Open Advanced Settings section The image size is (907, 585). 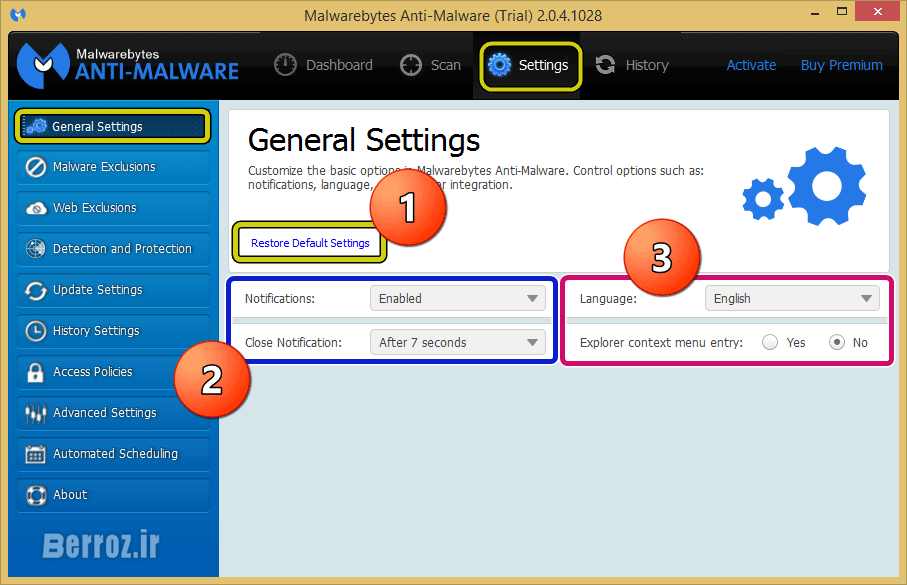(x=113, y=413)
